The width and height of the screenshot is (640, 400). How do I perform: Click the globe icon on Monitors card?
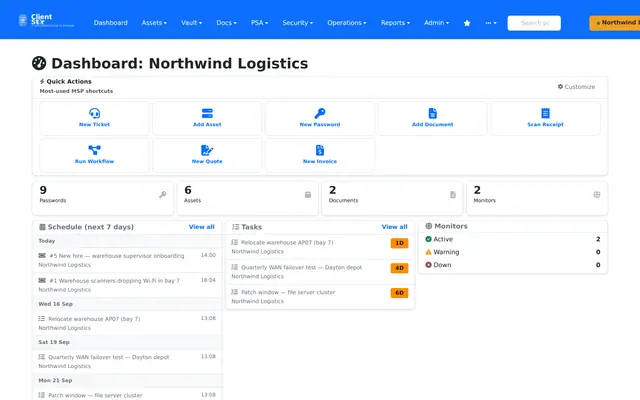point(597,195)
